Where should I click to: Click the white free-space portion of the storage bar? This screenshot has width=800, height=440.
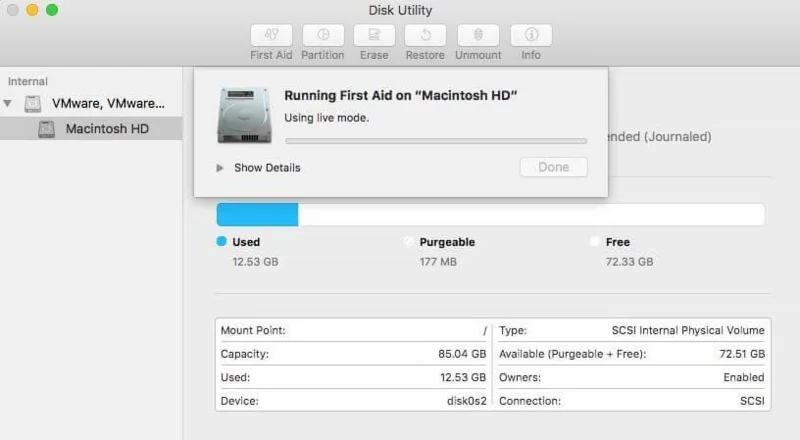click(x=531, y=214)
